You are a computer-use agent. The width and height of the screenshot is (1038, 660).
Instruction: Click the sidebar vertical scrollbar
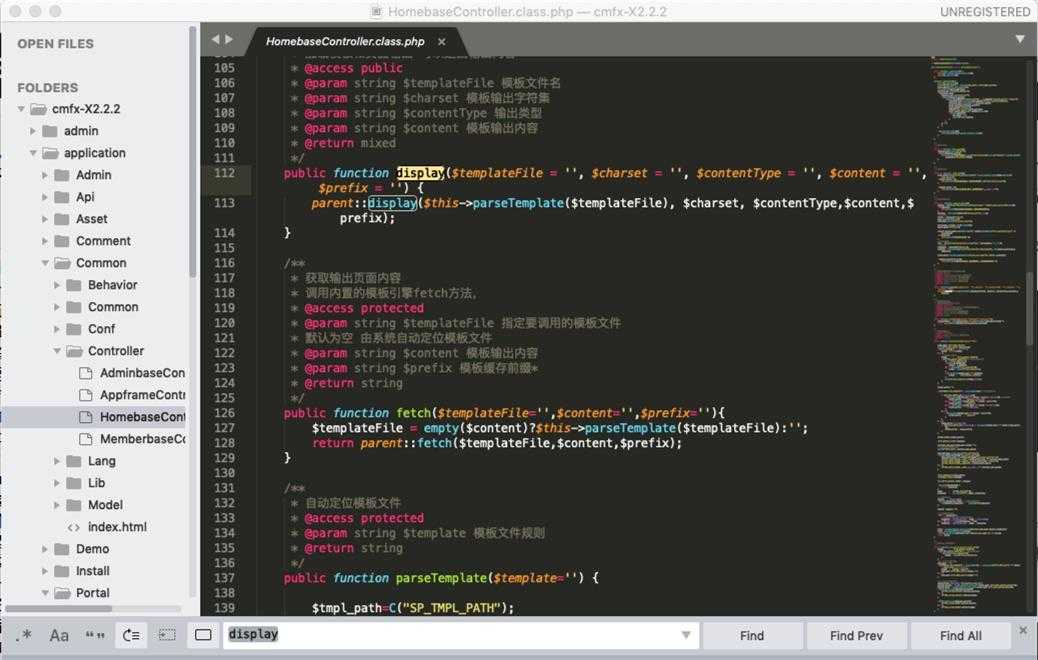tap(193, 152)
